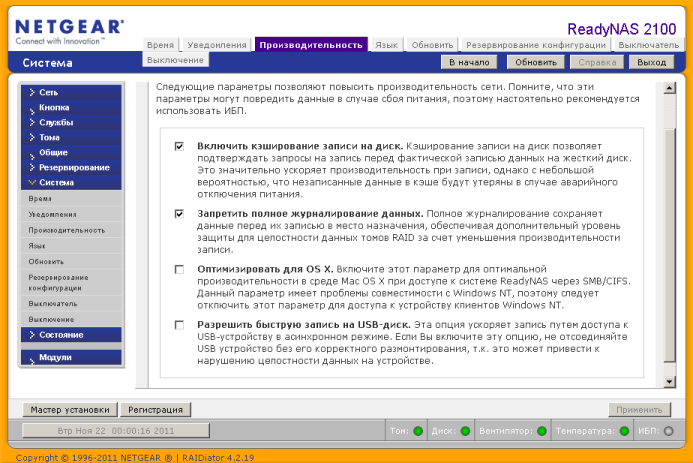Expand the Модули menu section
The width and height of the screenshot is (693, 463).
71,357
